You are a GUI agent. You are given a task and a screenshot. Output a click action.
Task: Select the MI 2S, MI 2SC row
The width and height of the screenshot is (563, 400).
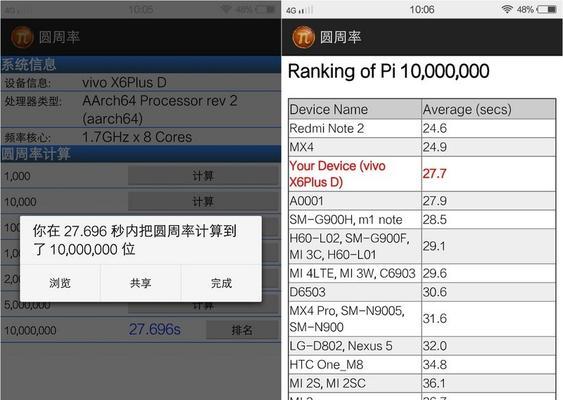point(422,383)
